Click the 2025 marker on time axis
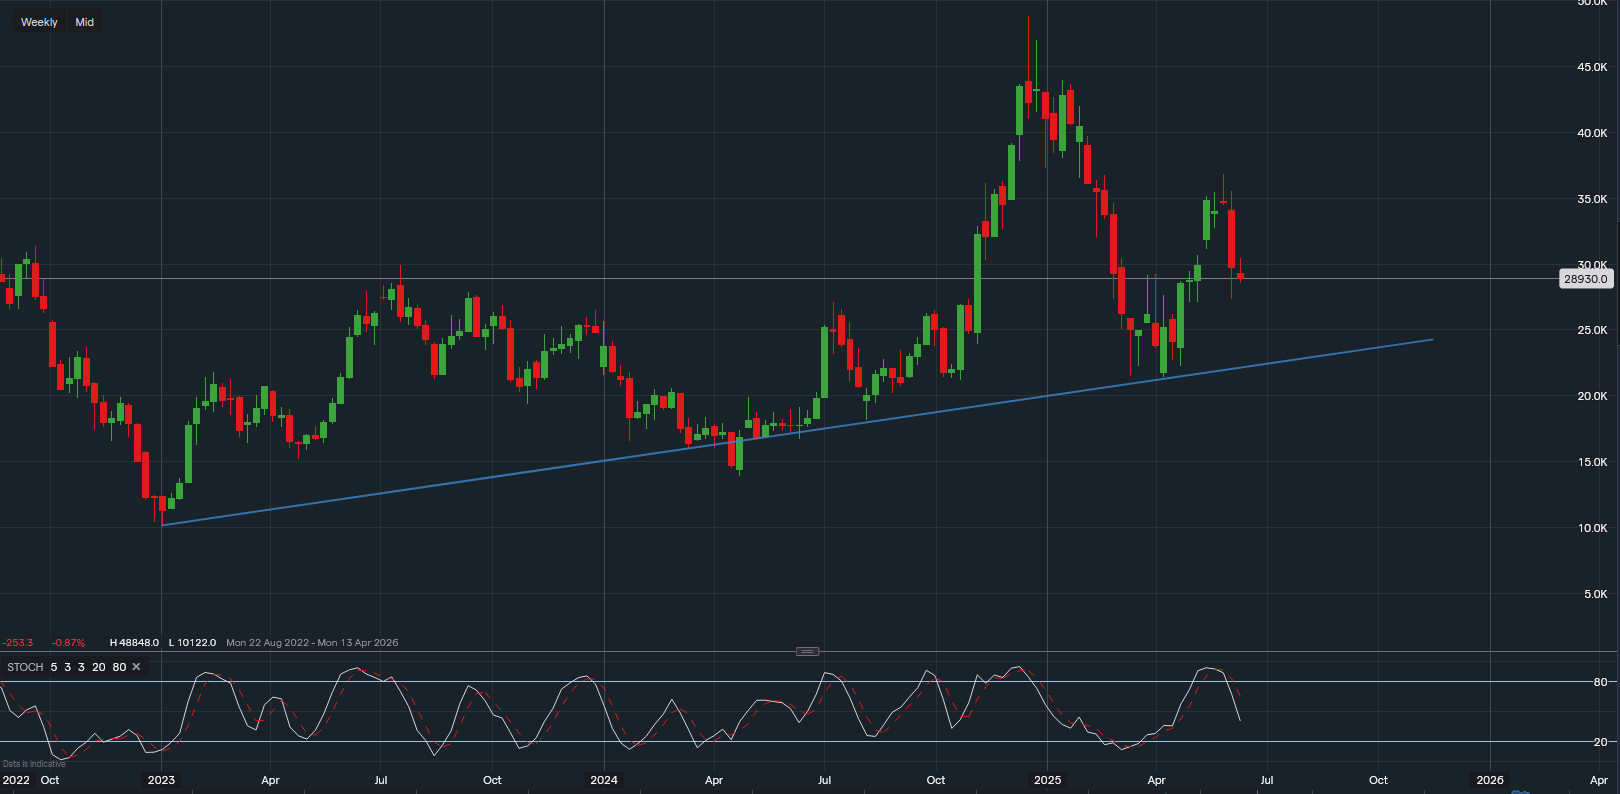 (x=1047, y=780)
